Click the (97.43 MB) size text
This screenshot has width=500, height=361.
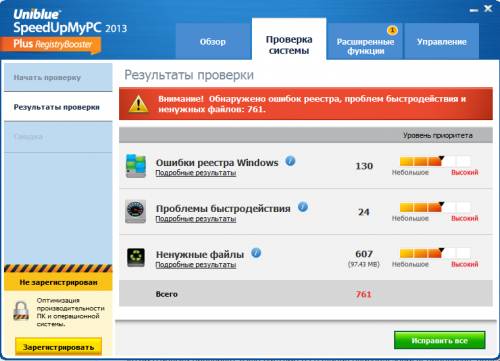[x=364, y=264]
